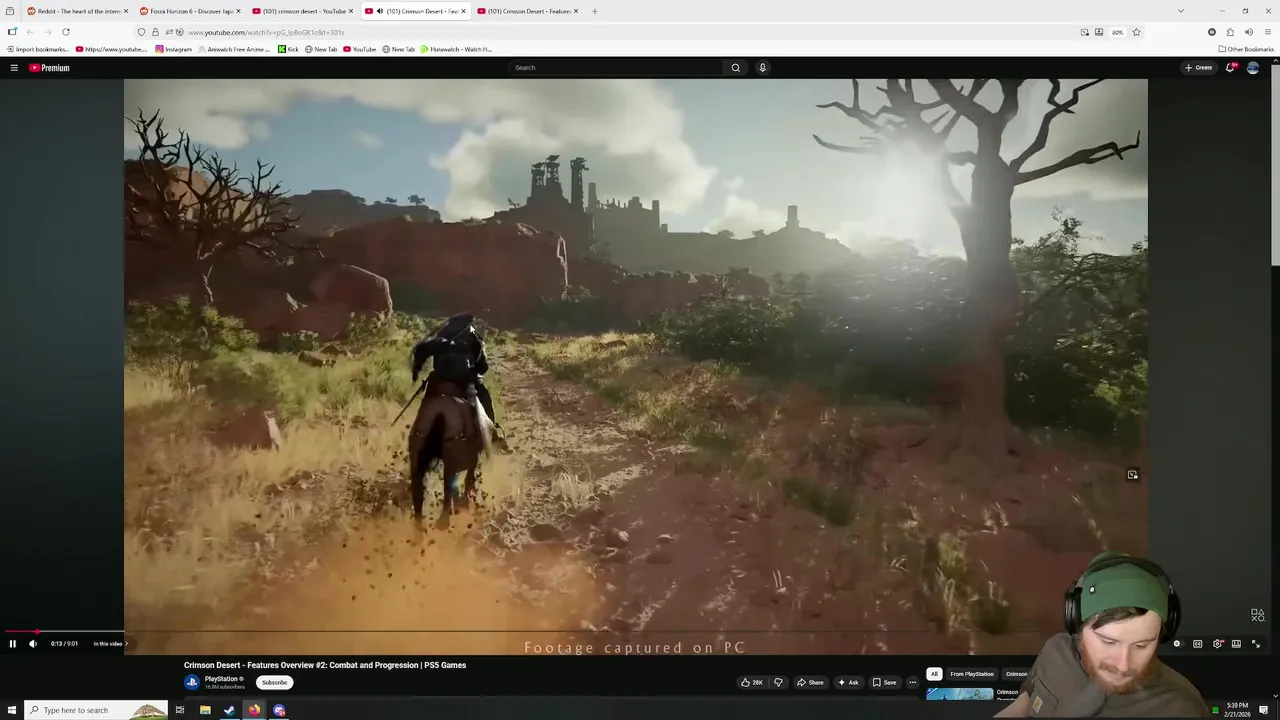Open the YouTube bookmark in the bookmarks bar

tap(360, 49)
